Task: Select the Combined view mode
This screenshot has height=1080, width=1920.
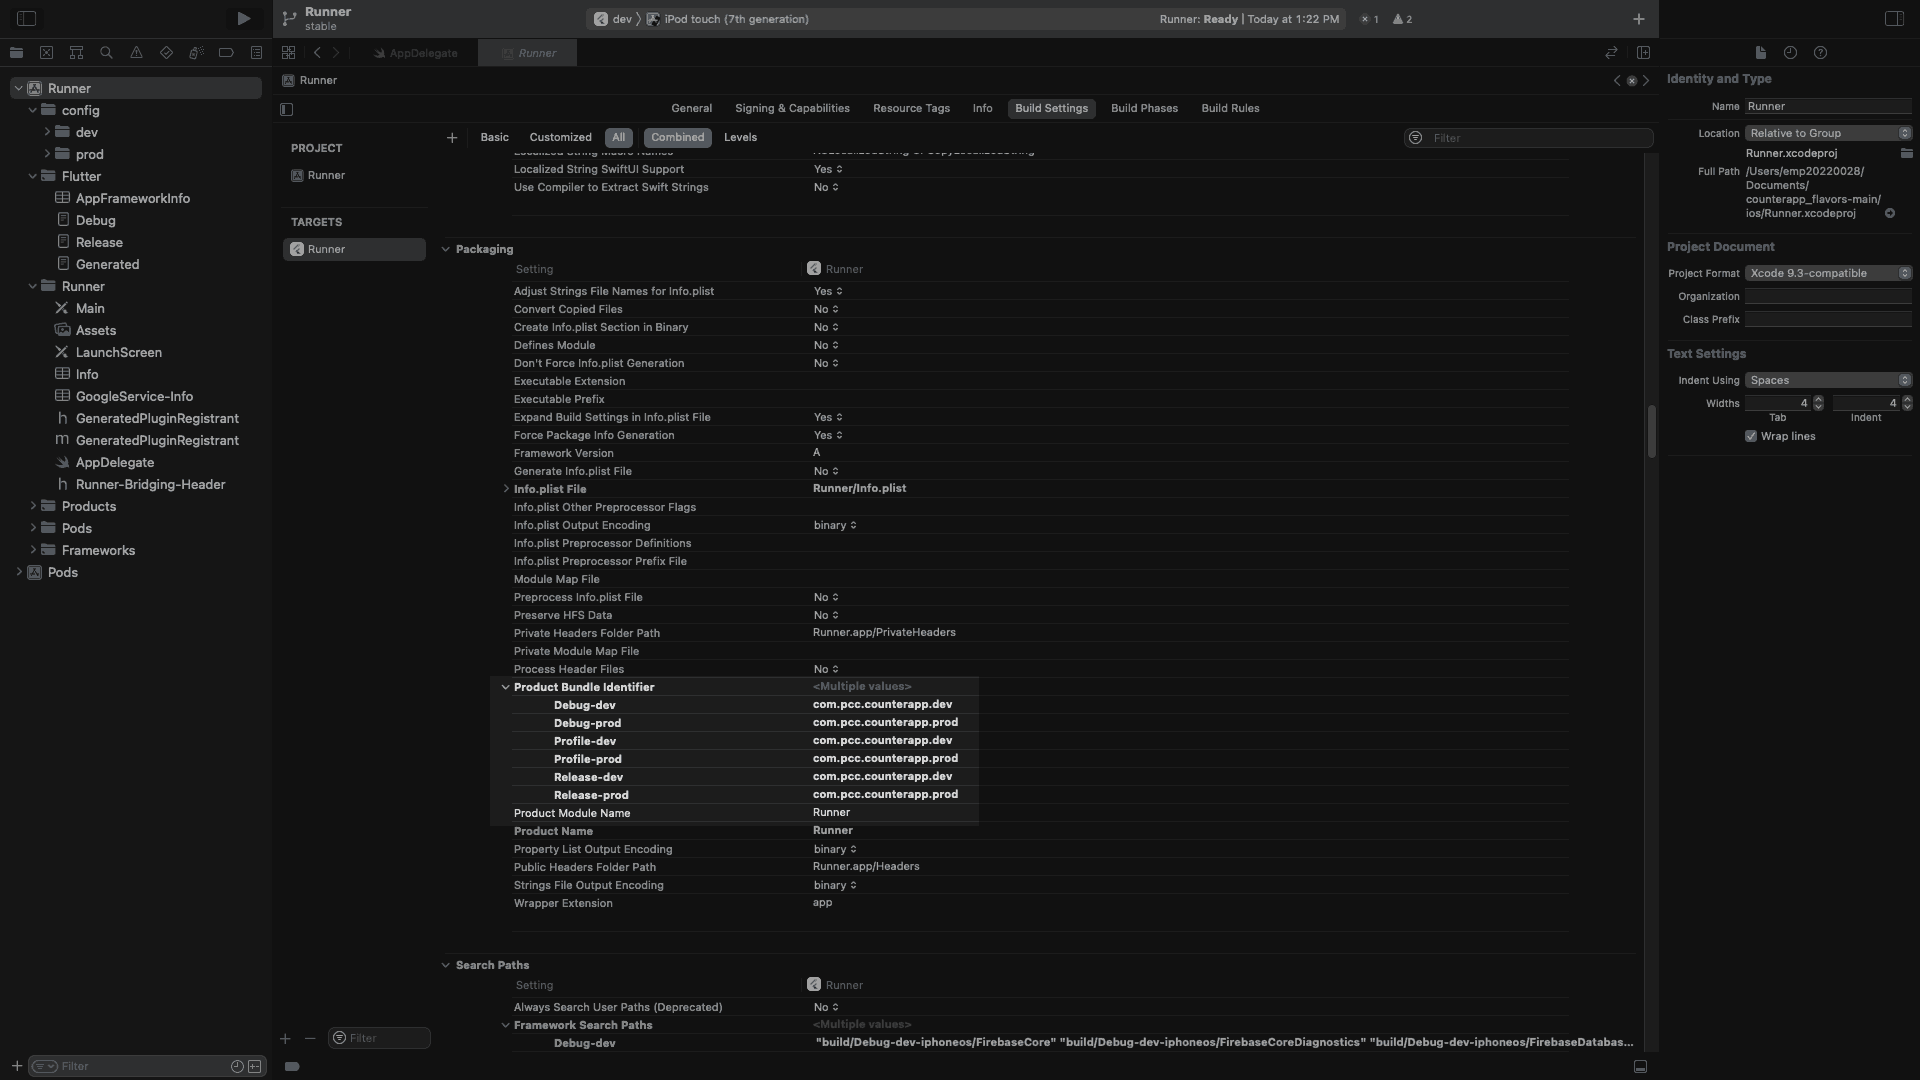Action: 677,137
